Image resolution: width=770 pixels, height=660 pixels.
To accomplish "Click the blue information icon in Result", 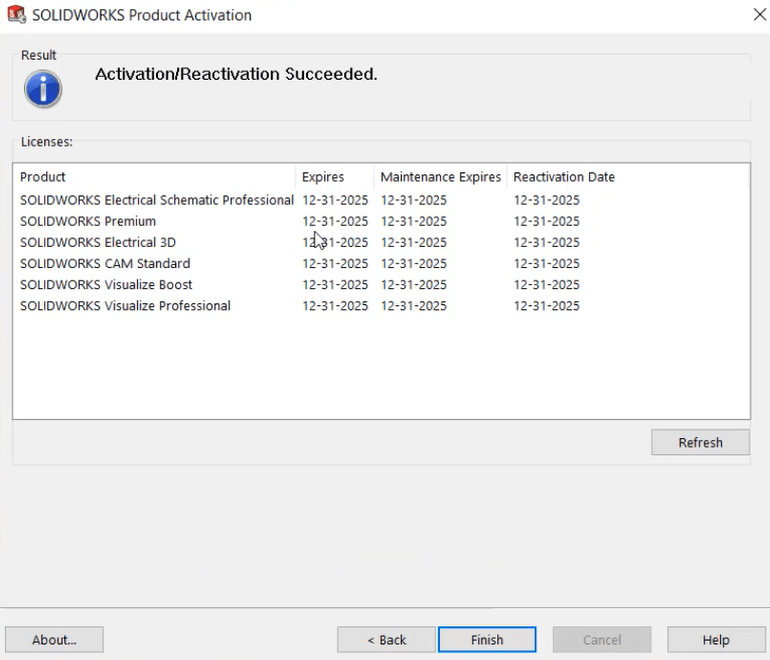I will click(x=43, y=89).
